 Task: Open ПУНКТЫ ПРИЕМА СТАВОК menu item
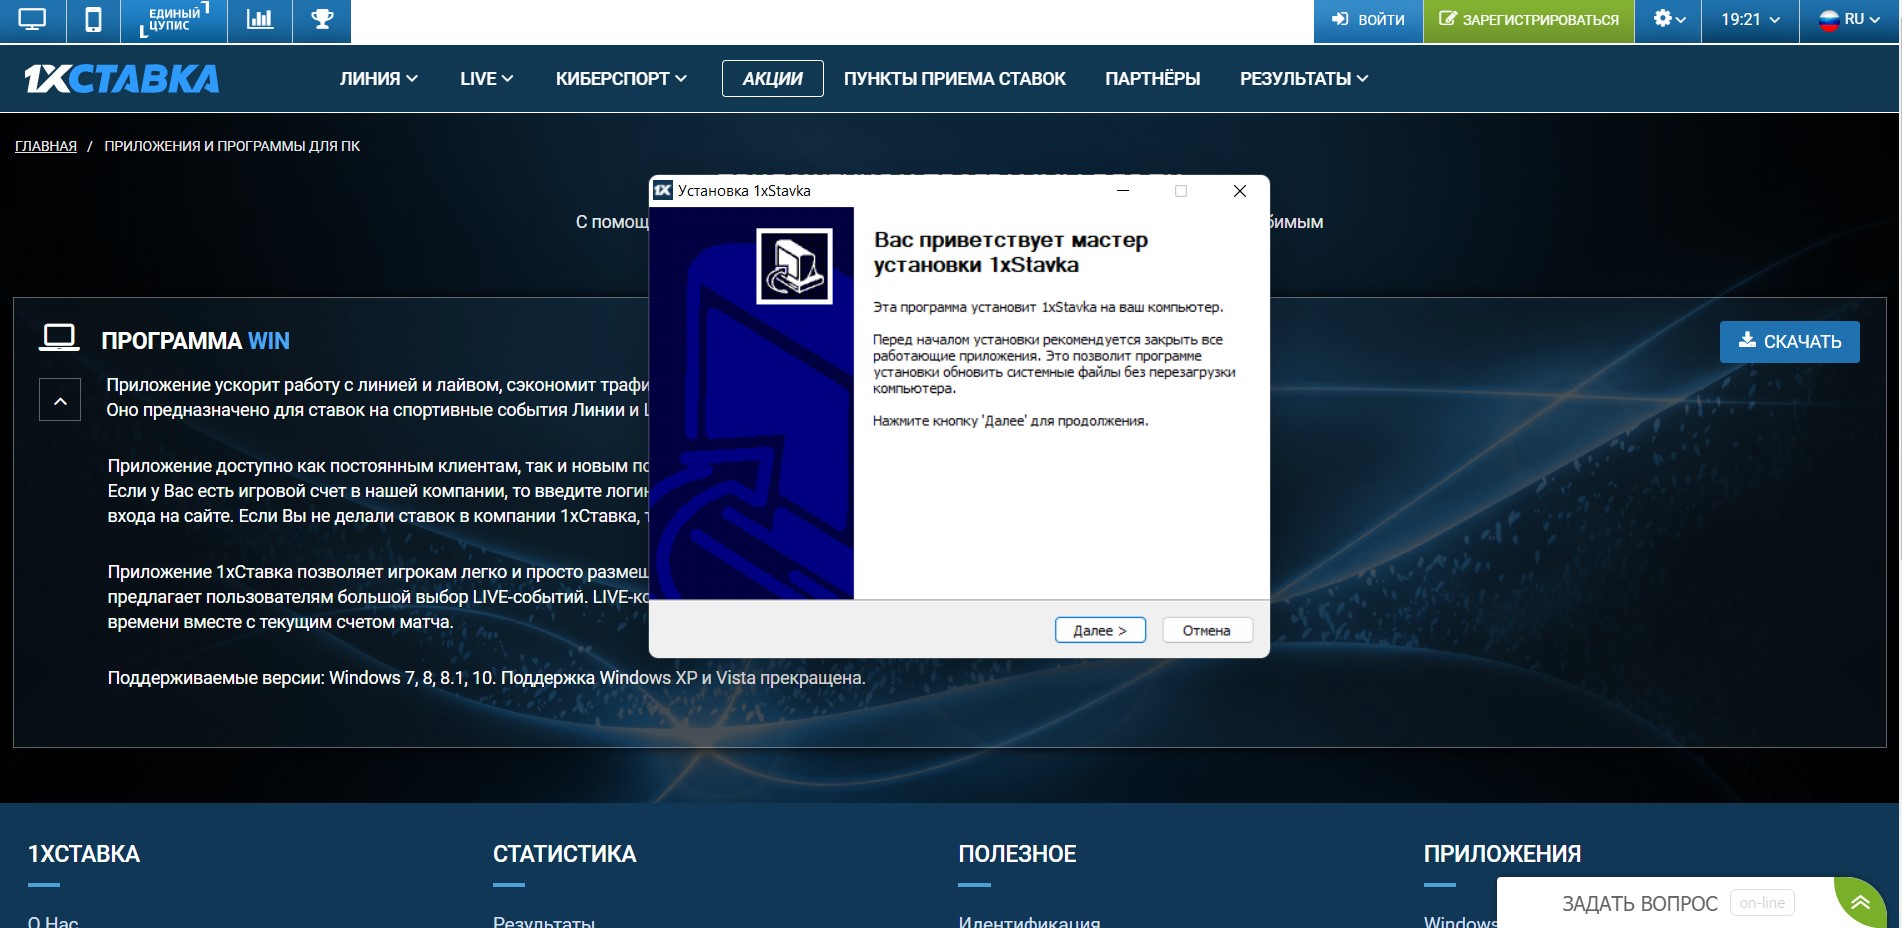pyautogui.click(x=955, y=79)
